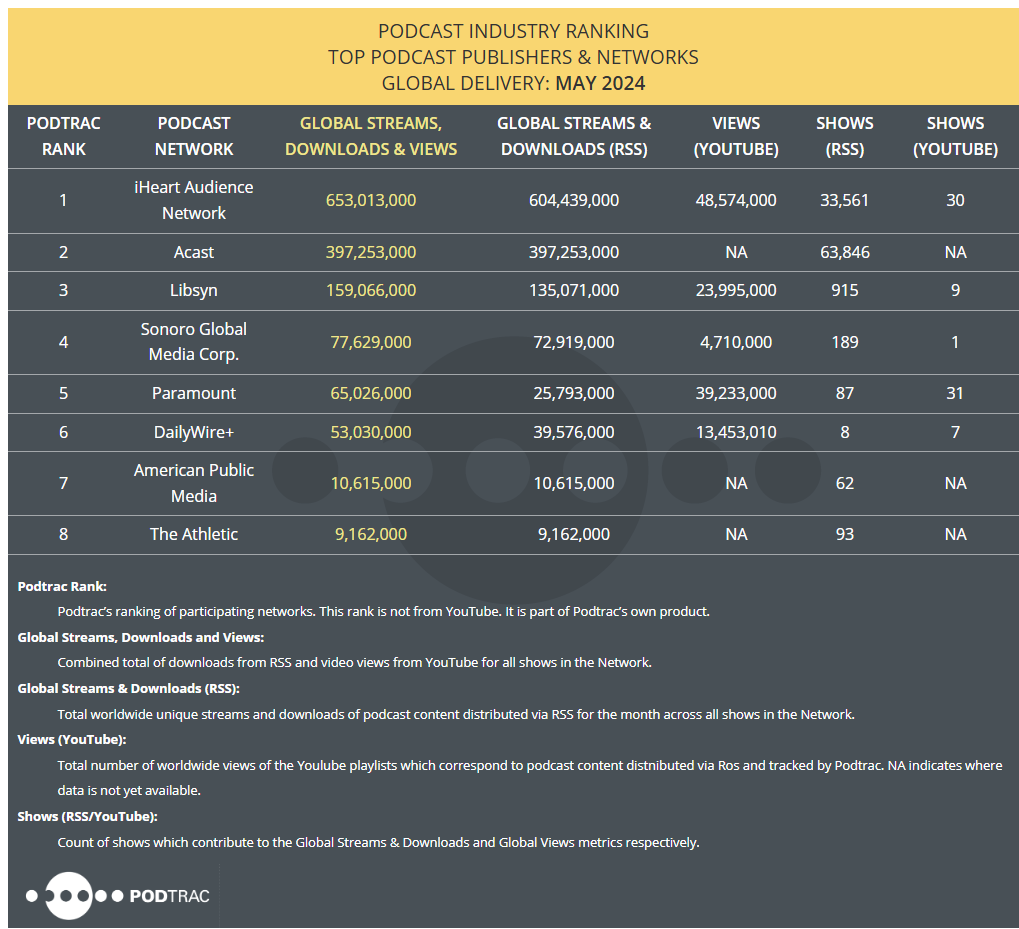Click the DailyWire+ network name
1019x929 pixels.
pos(194,432)
